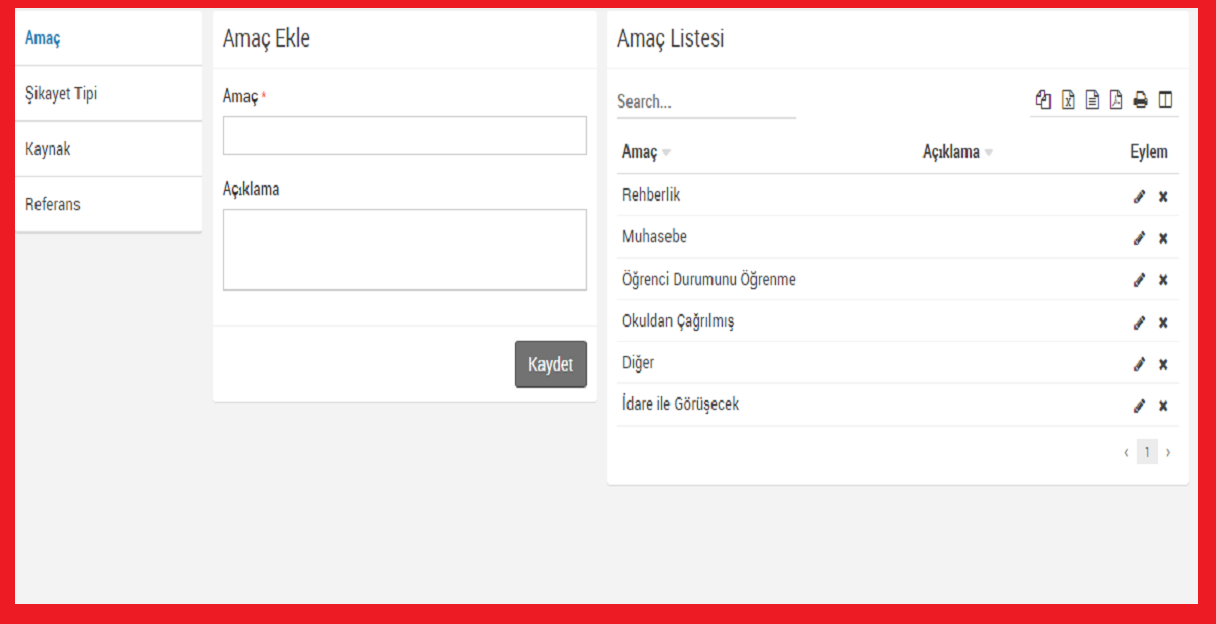Viewport: 1216px width, 624px height.
Task: Open the column visibility icon
Action: pos(1165,100)
